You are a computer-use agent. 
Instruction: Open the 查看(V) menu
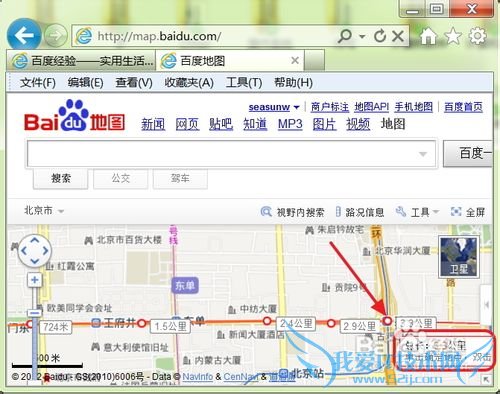[134, 82]
